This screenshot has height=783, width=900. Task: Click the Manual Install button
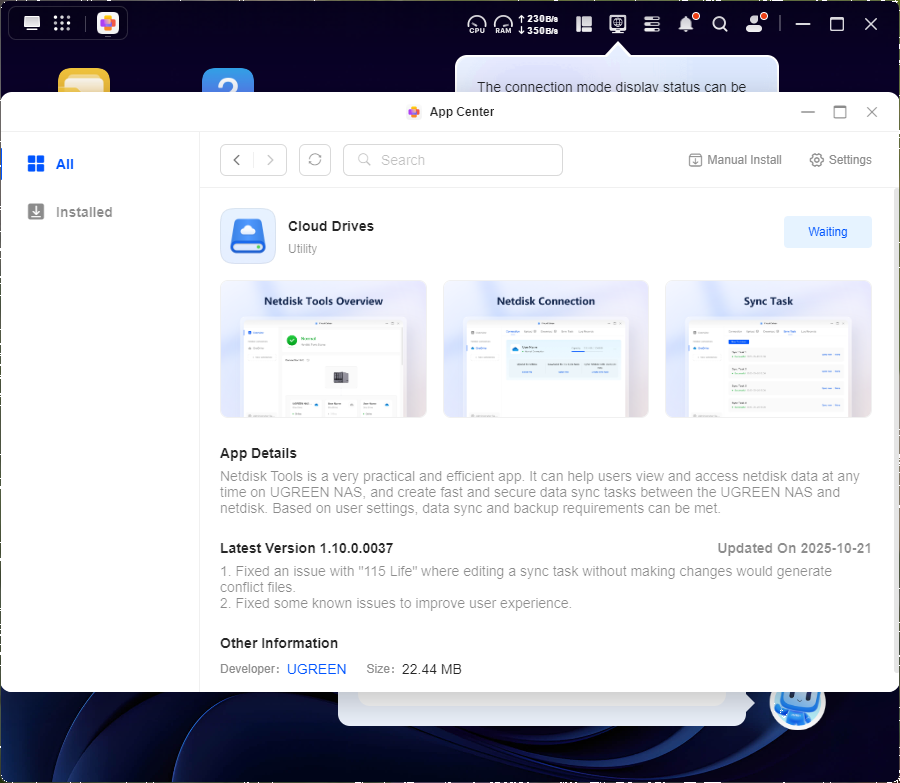tap(735, 160)
